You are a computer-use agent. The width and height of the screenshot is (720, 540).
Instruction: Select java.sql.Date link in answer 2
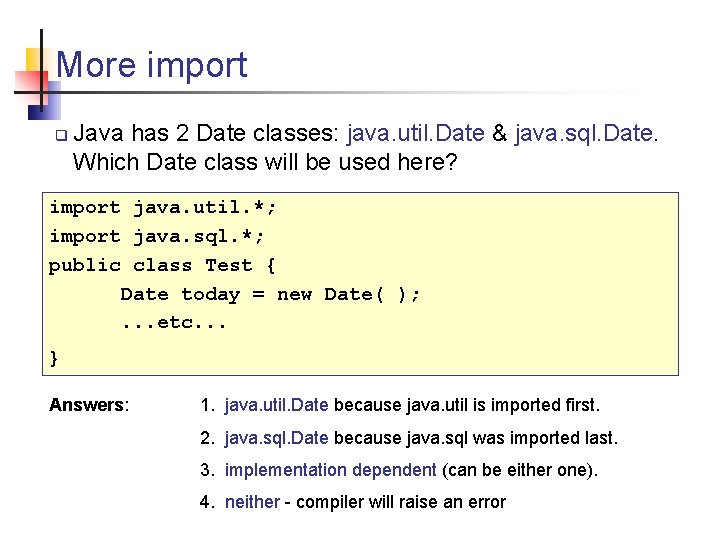coord(276,438)
